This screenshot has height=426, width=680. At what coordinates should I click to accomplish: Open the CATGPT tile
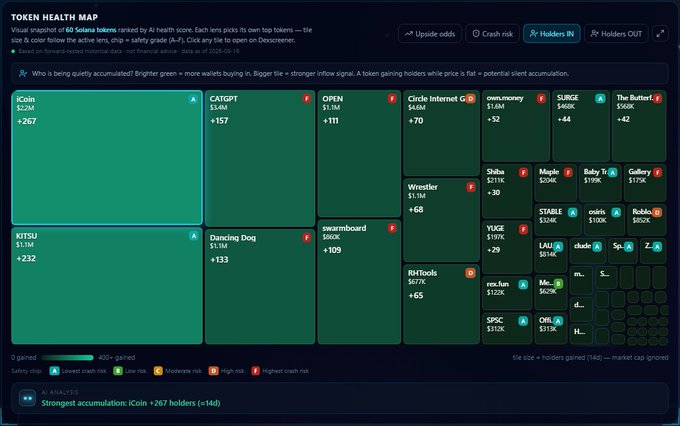tap(260, 158)
